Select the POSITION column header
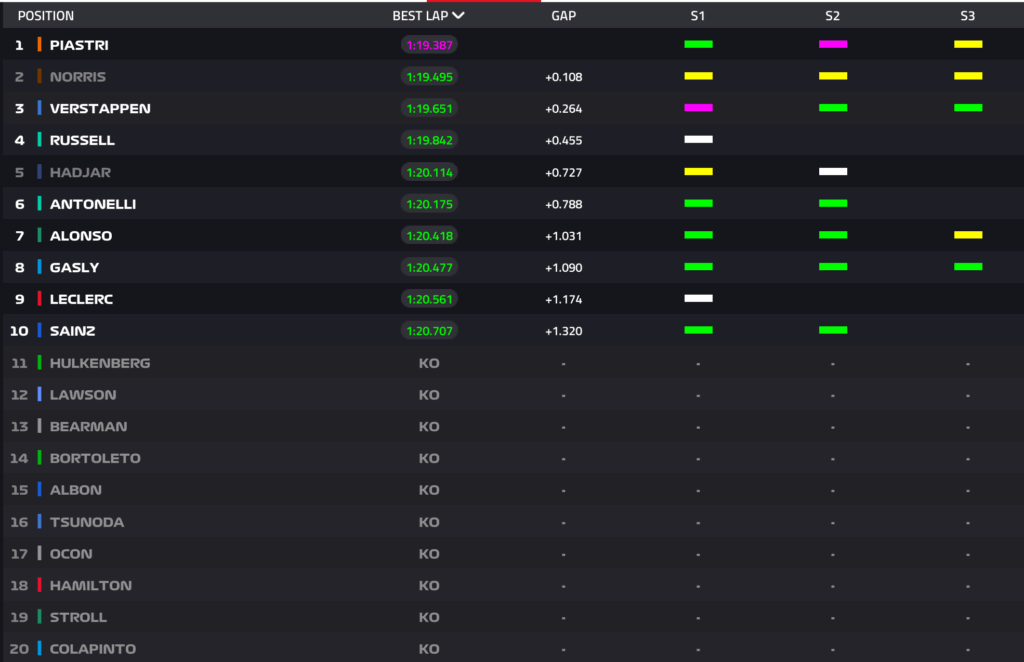Image resolution: width=1024 pixels, height=662 pixels. pyautogui.click(x=46, y=16)
